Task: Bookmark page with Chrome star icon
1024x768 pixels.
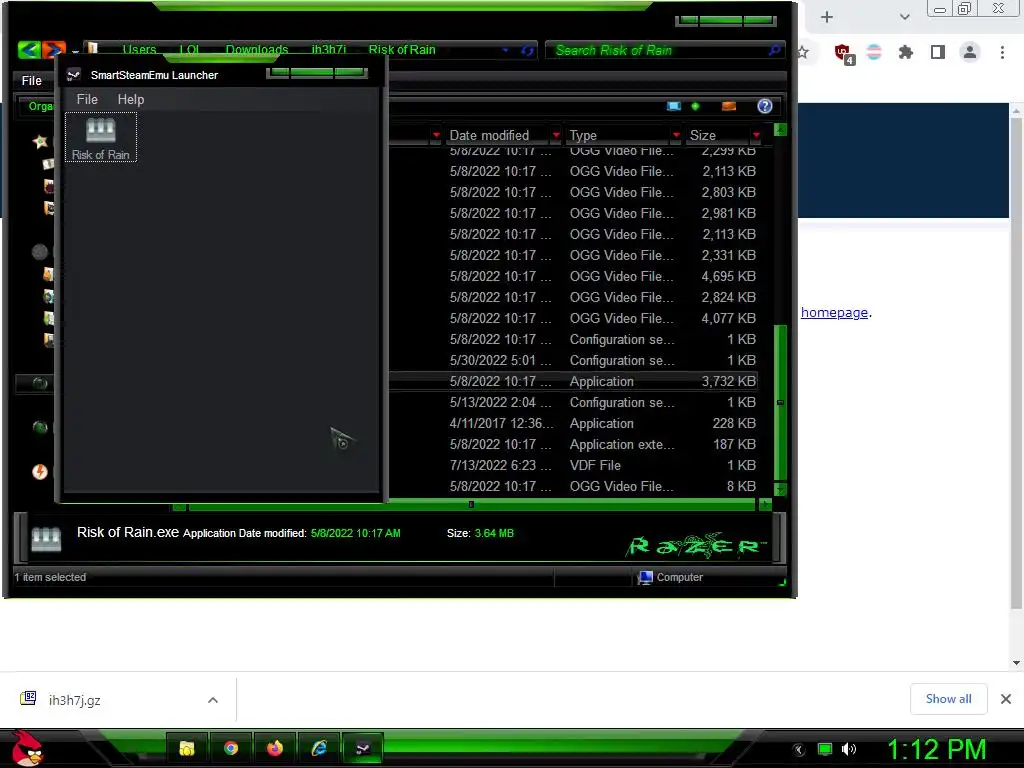Action: pyautogui.click(x=803, y=52)
